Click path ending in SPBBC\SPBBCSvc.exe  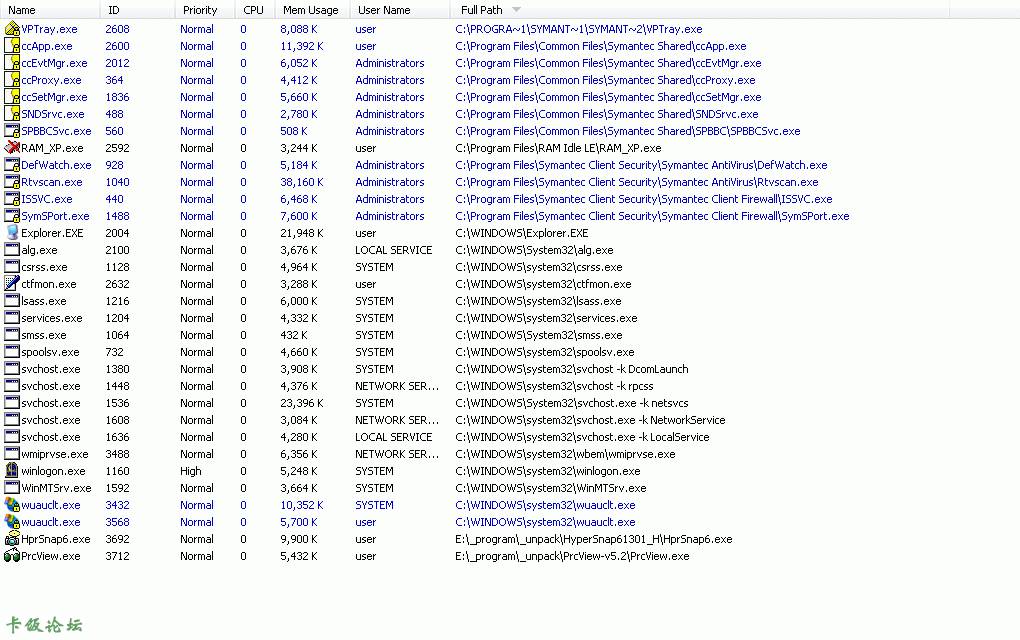point(628,131)
